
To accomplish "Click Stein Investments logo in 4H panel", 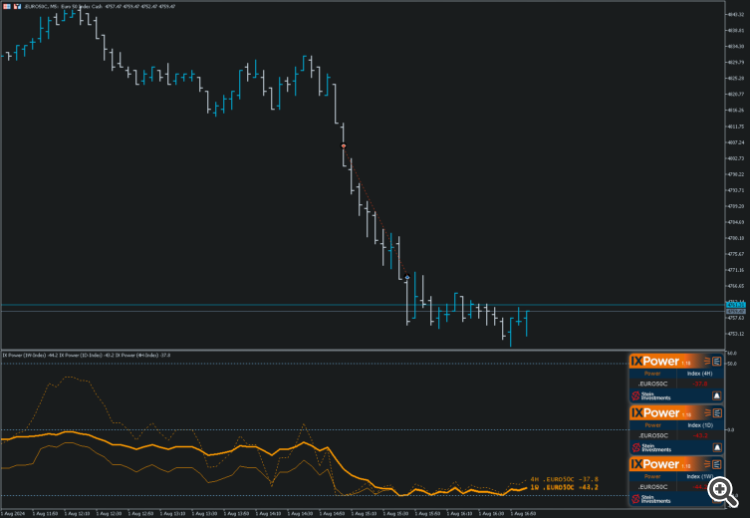I will pyautogui.click(x=651, y=396).
